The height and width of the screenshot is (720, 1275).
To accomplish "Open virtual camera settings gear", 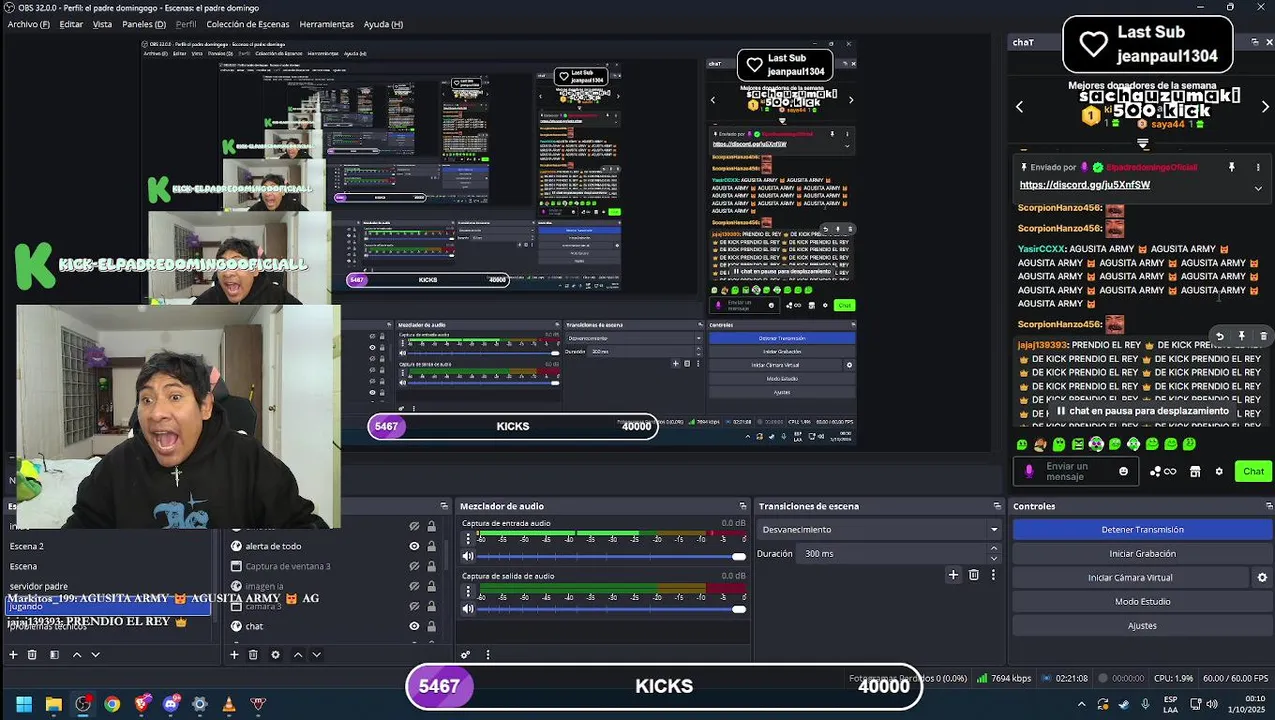I will pos(1262,578).
